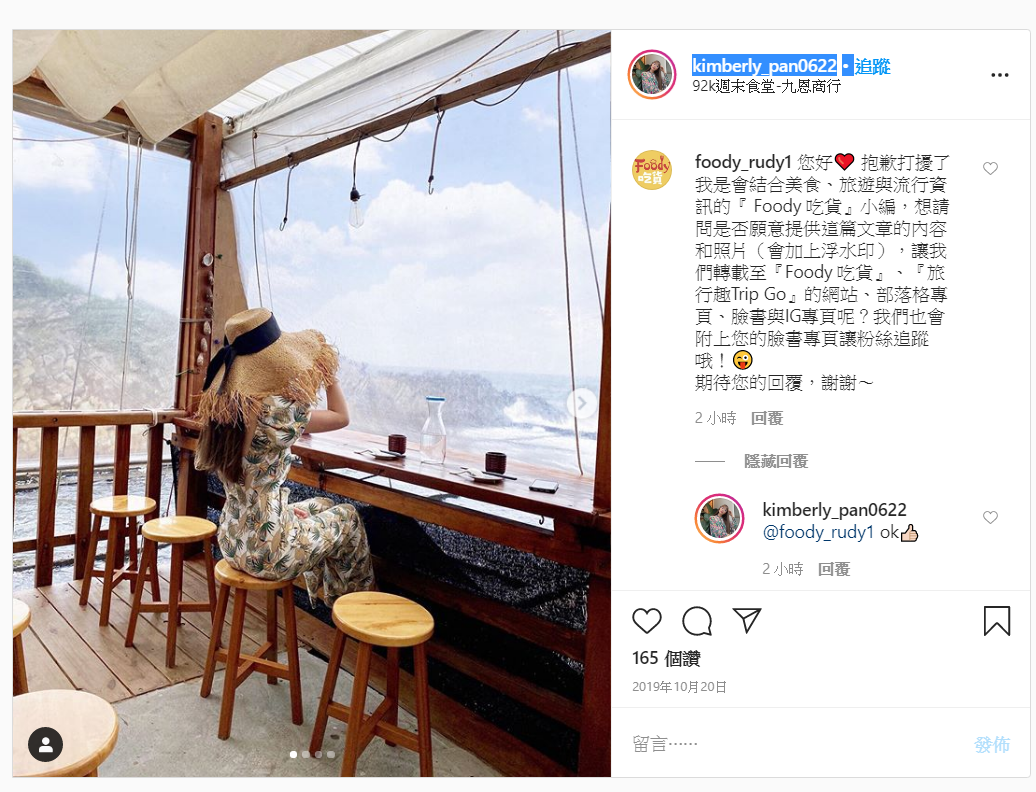Save the post with the bookmark icon
Image resolution: width=1036 pixels, height=792 pixels.
(996, 621)
